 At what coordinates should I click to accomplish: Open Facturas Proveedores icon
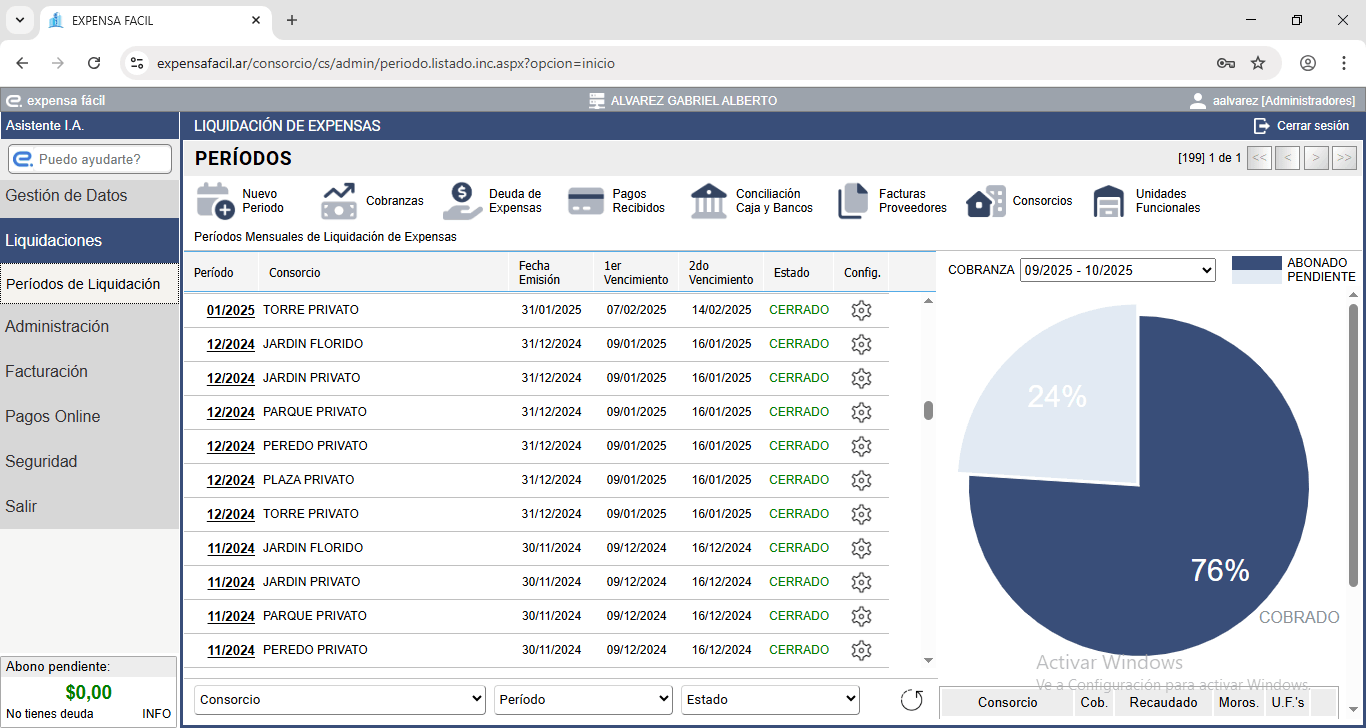pos(853,201)
